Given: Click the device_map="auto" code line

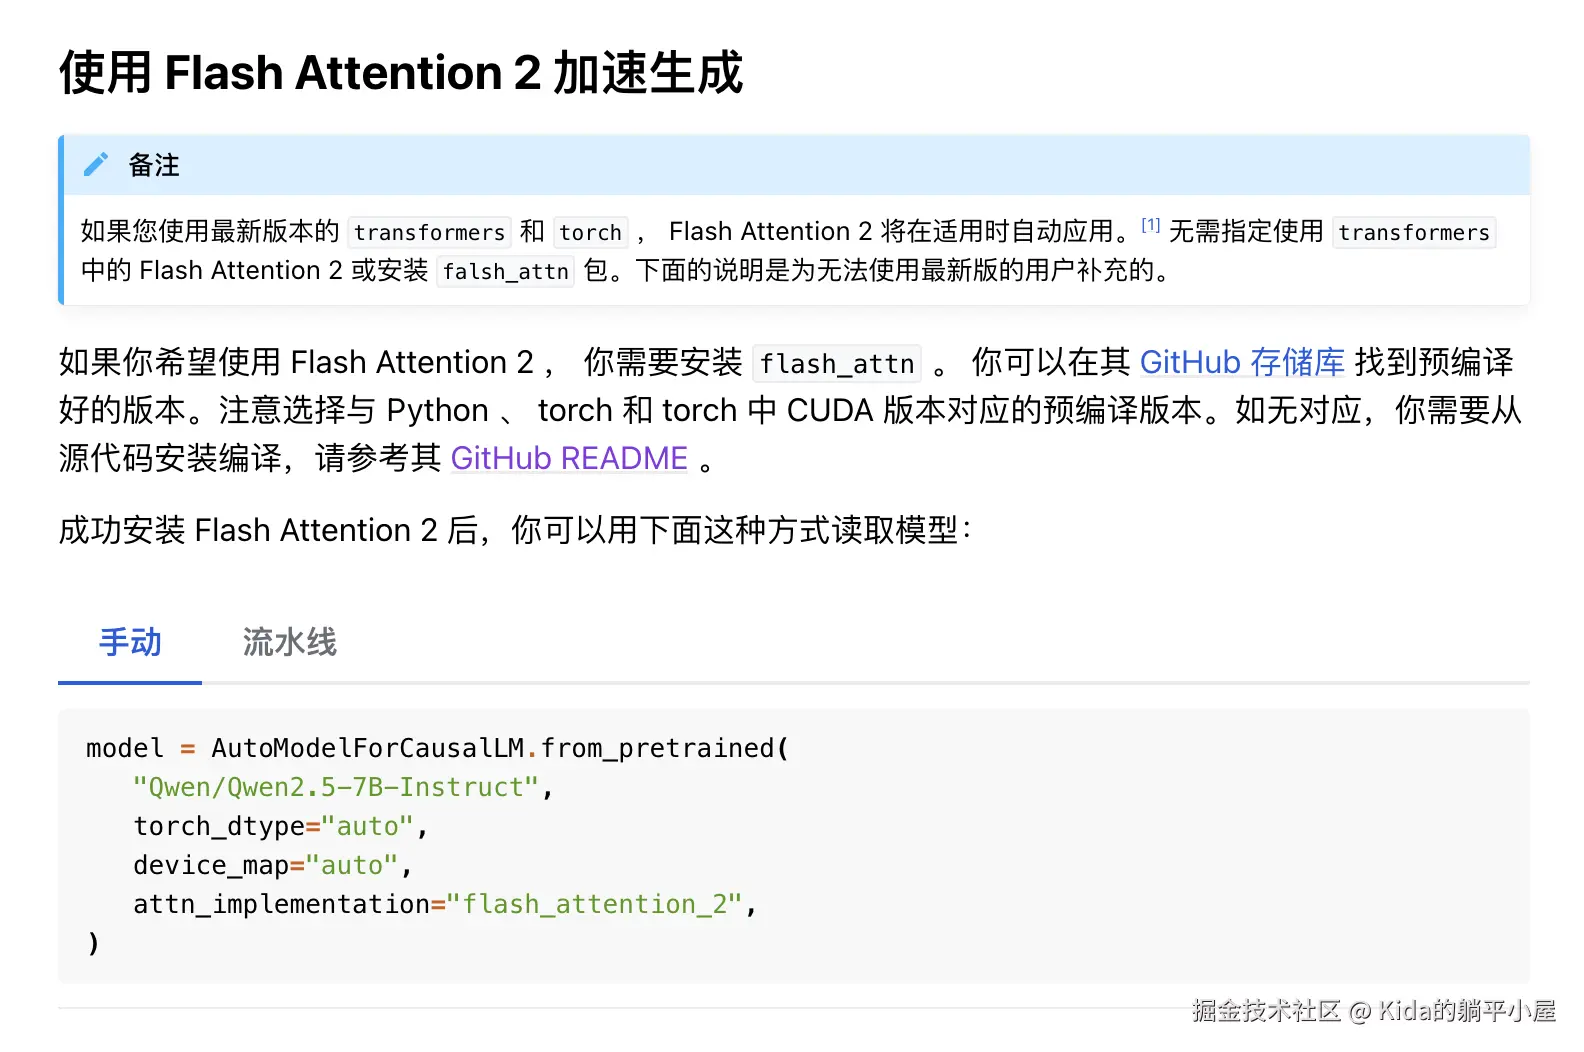Looking at the screenshot, I should (272, 865).
